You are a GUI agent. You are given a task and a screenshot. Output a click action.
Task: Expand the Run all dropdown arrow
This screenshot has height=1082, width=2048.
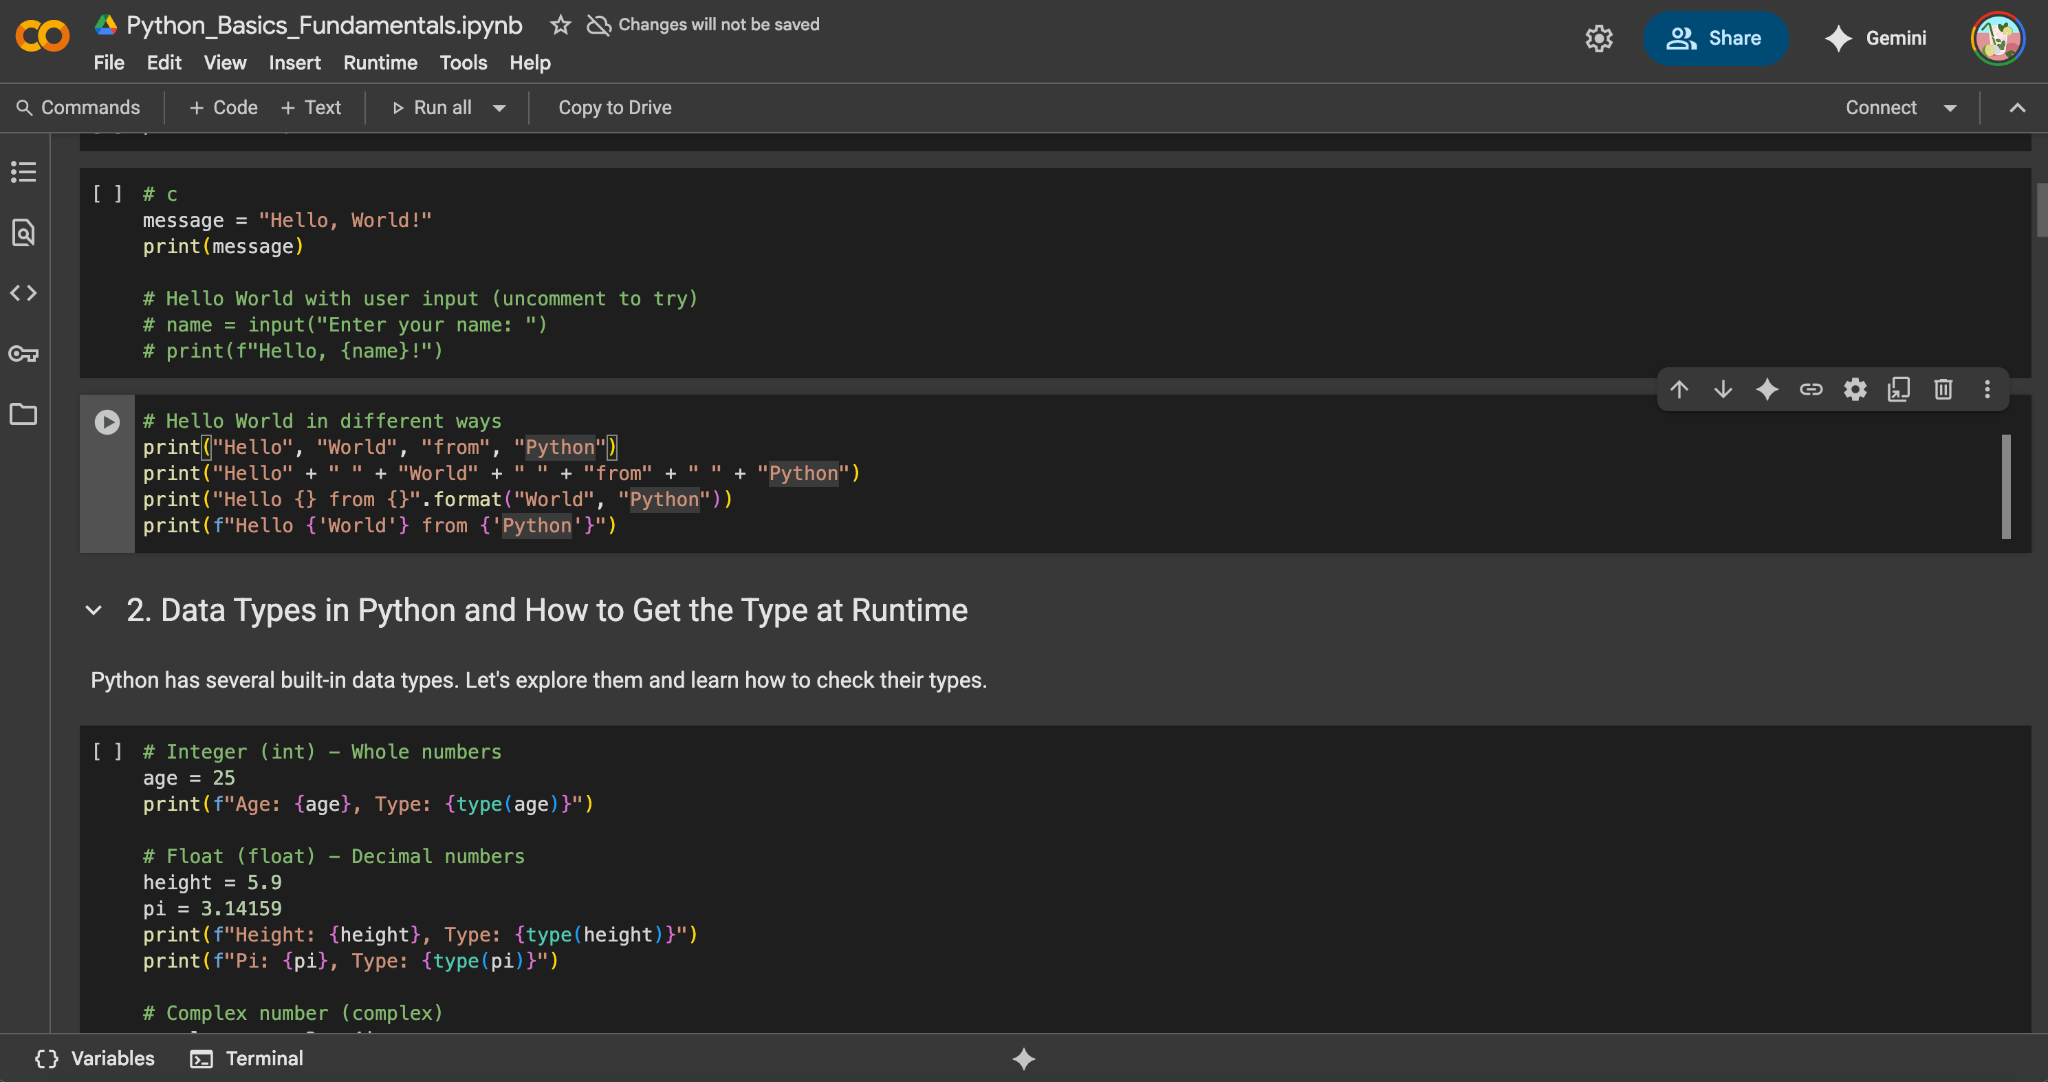tap(499, 108)
